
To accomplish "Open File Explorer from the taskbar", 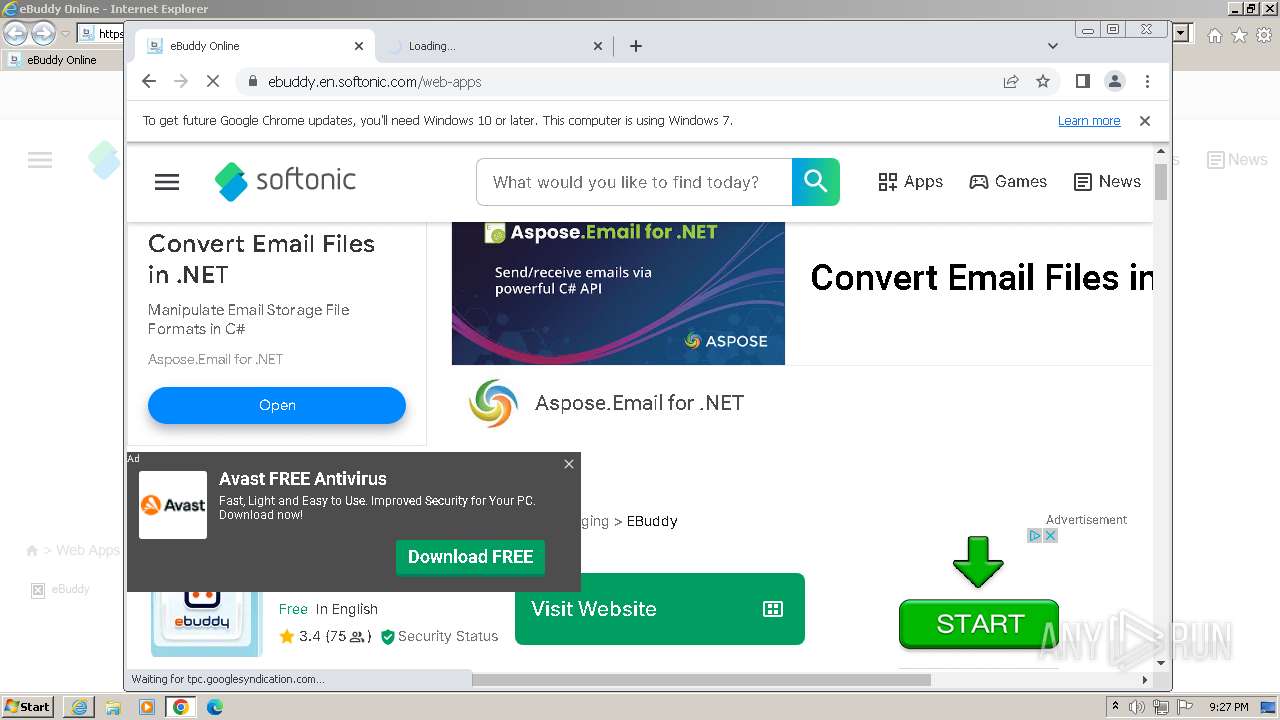I will (x=113, y=707).
